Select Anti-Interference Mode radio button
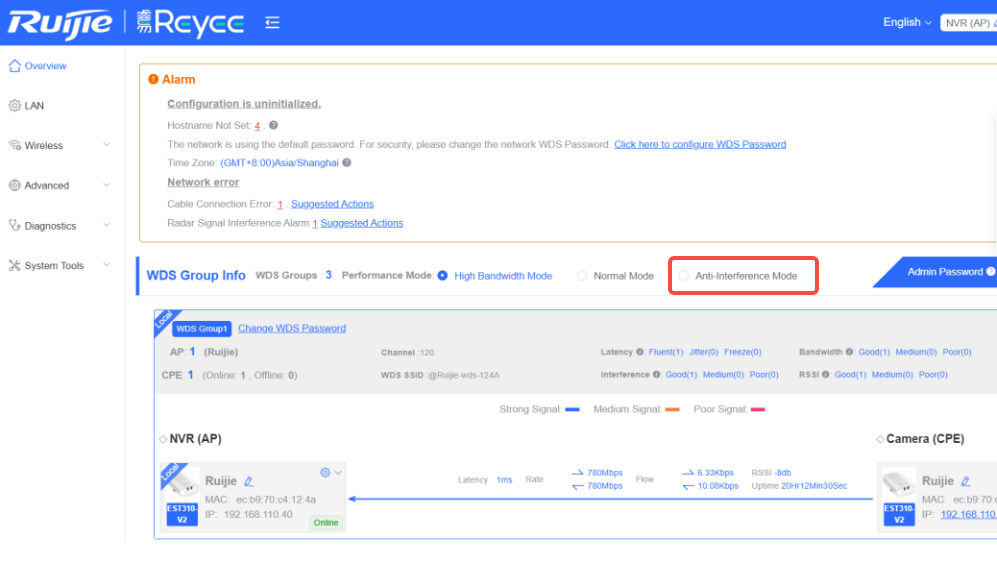Viewport: 997px width, 565px height. click(x=684, y=276)
